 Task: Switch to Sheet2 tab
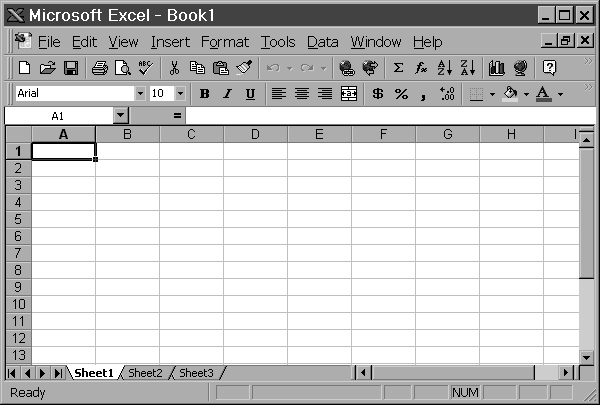[145, 373]
